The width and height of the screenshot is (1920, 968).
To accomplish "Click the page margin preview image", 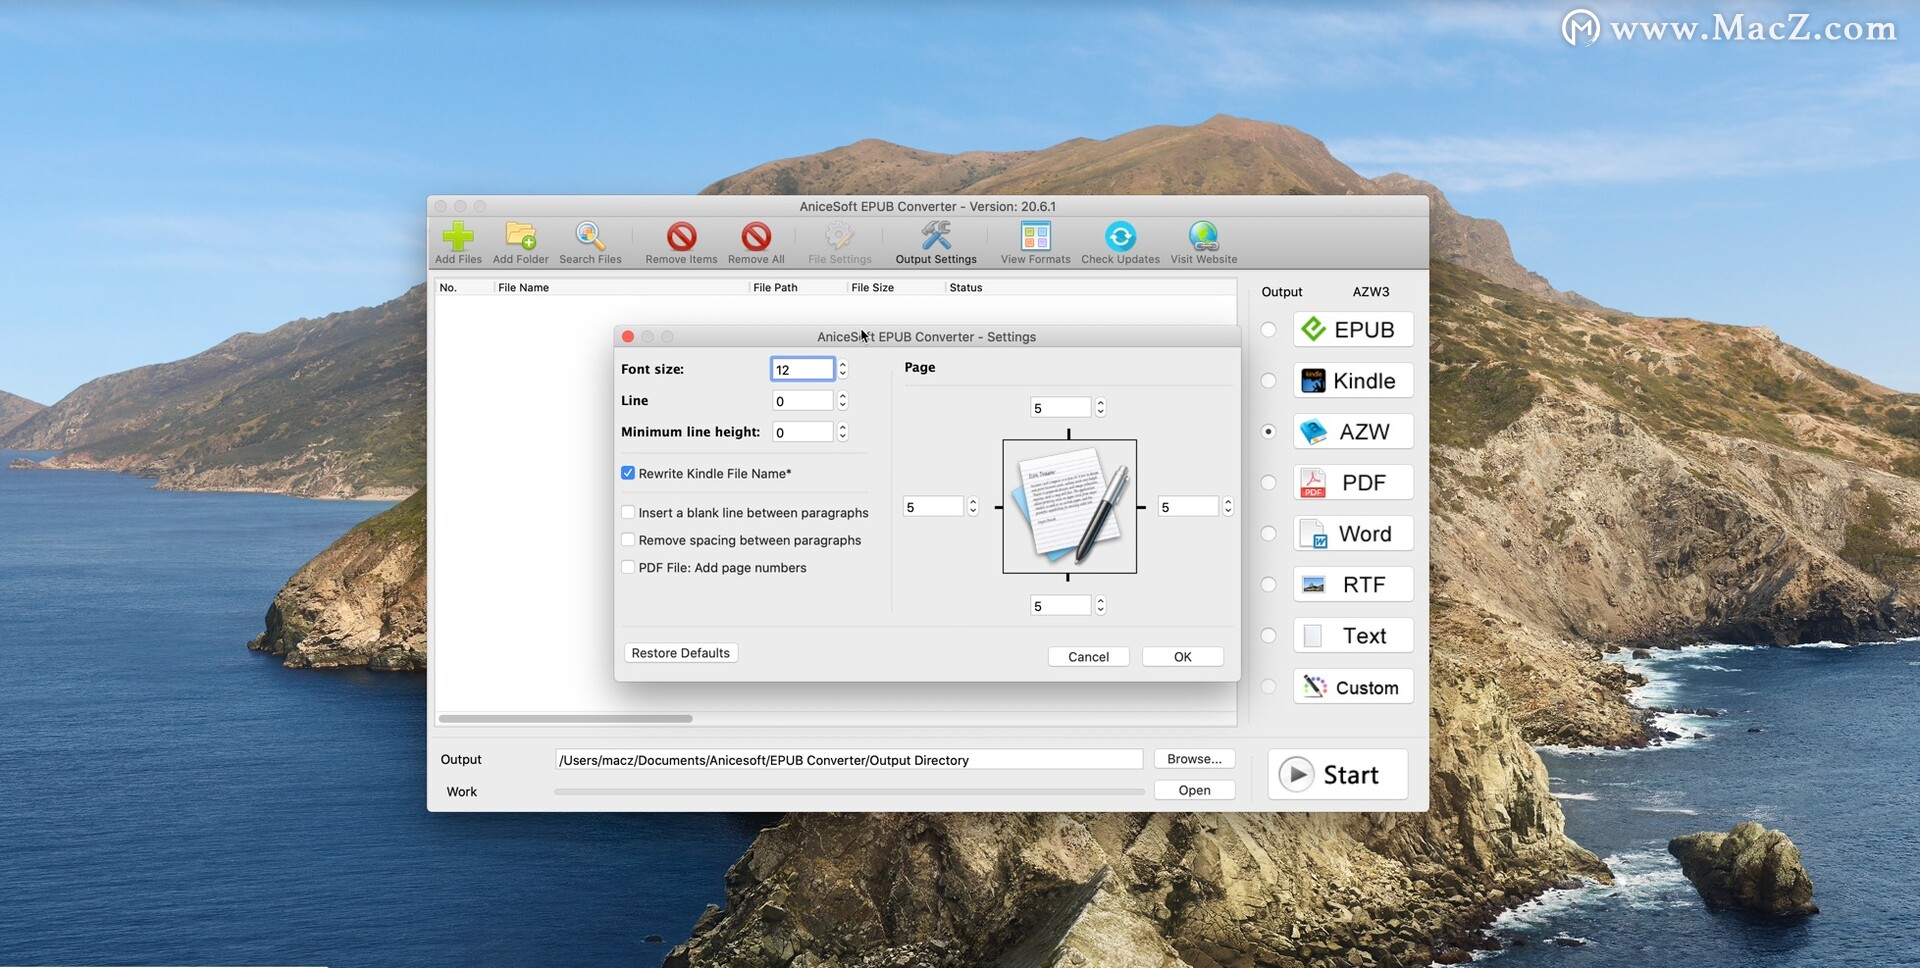I will click(1069, 506).
